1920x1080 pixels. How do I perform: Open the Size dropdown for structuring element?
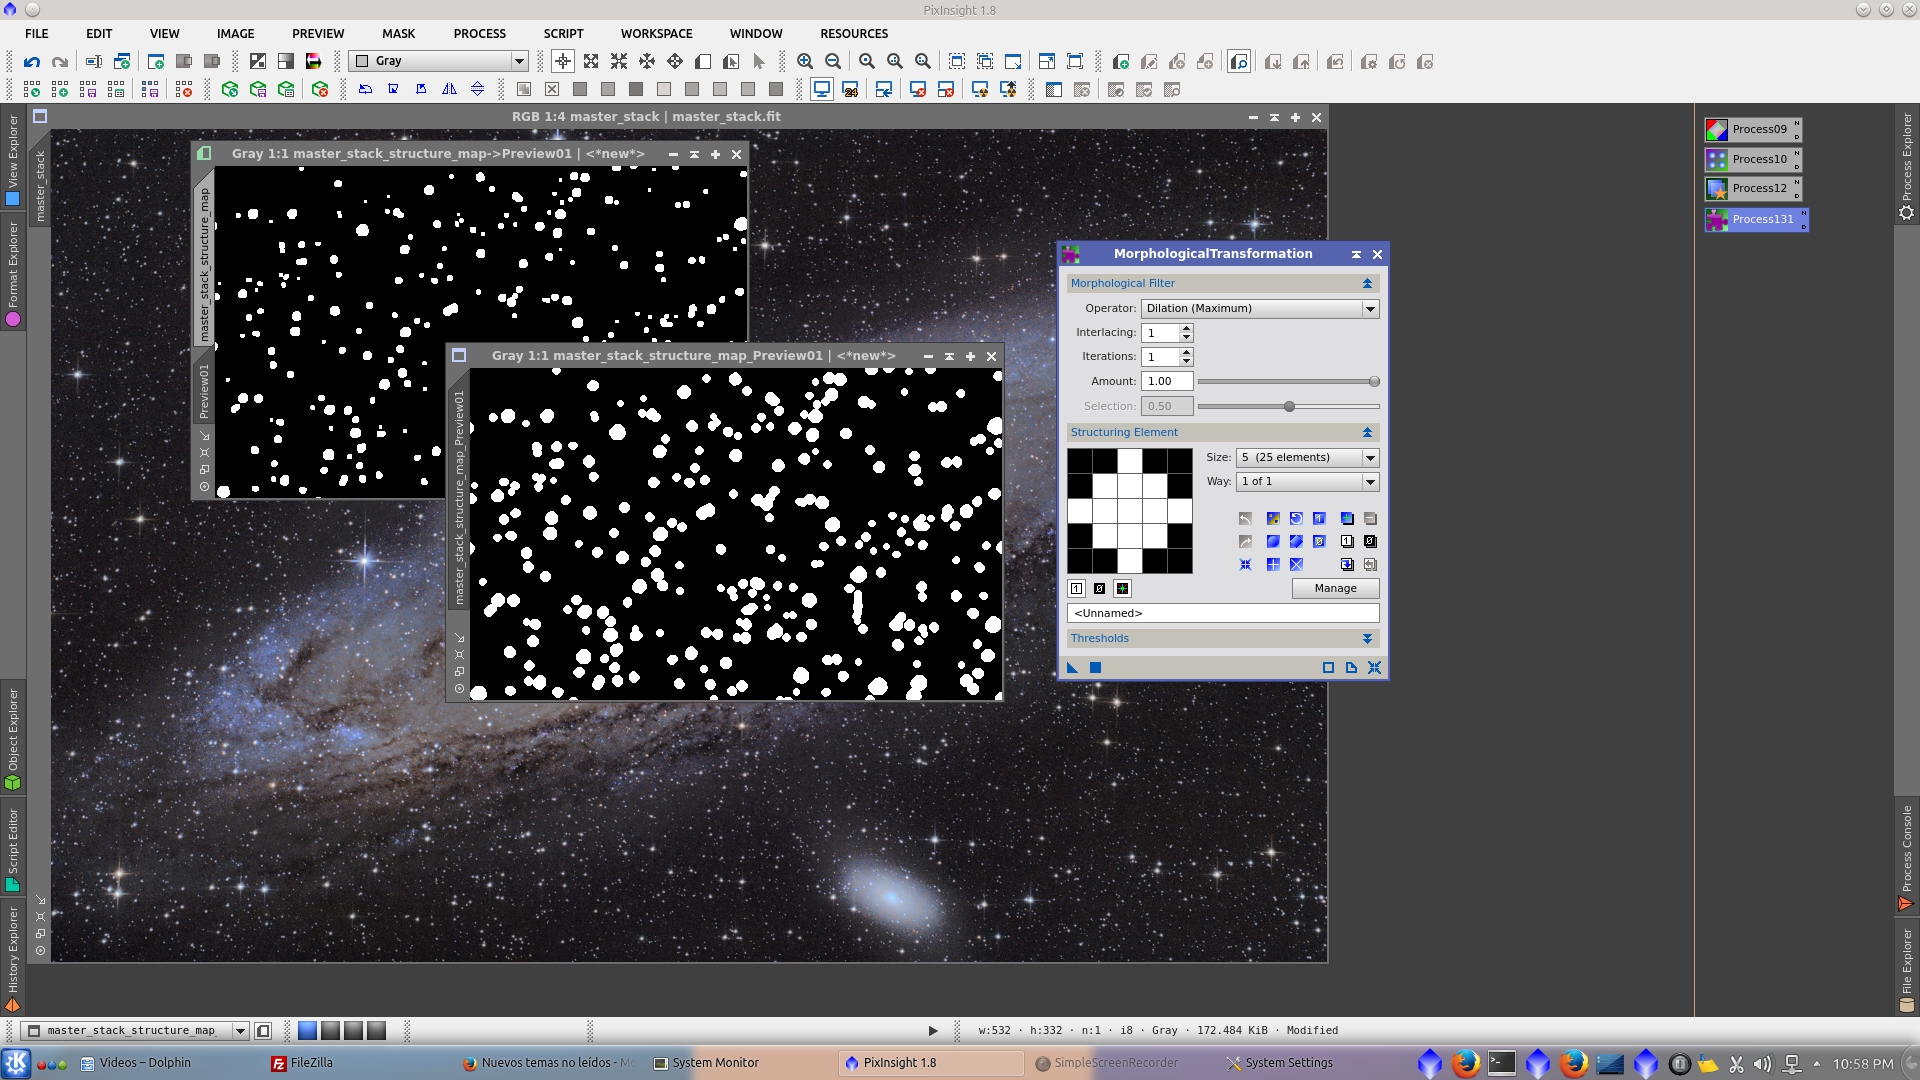[x=1307, y=458]
